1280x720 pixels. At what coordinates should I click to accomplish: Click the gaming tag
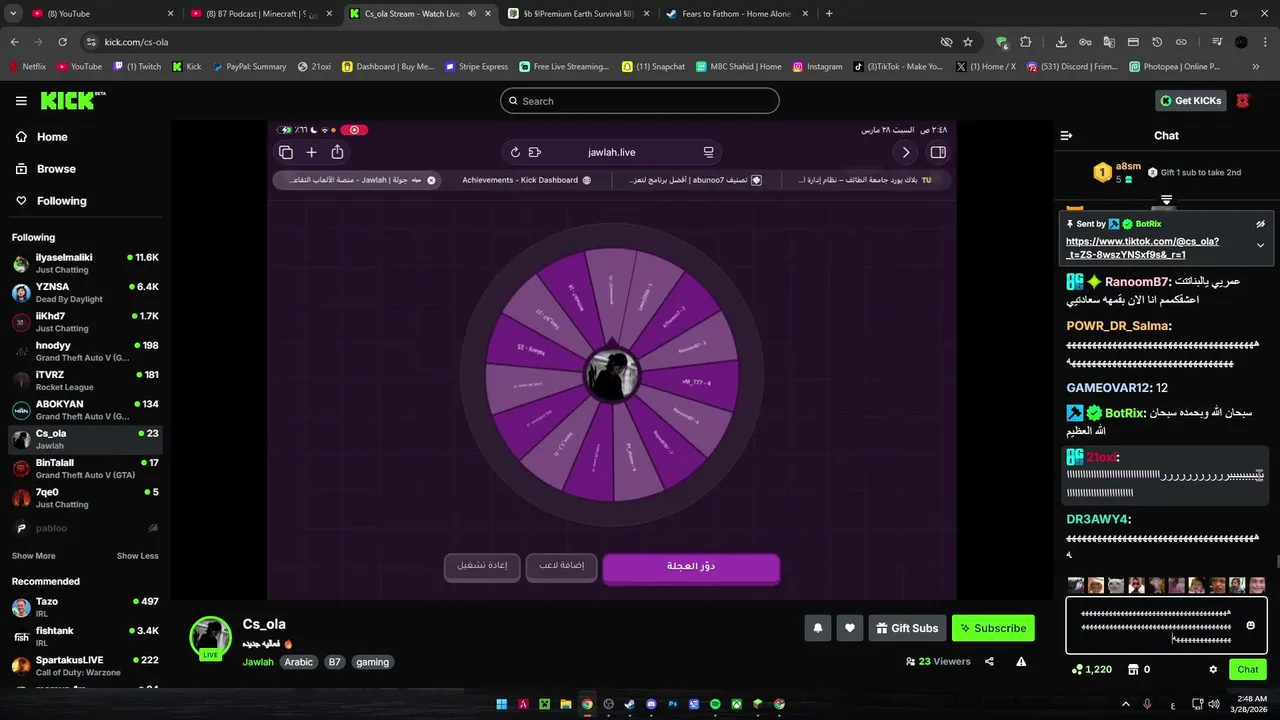(372, 662)
